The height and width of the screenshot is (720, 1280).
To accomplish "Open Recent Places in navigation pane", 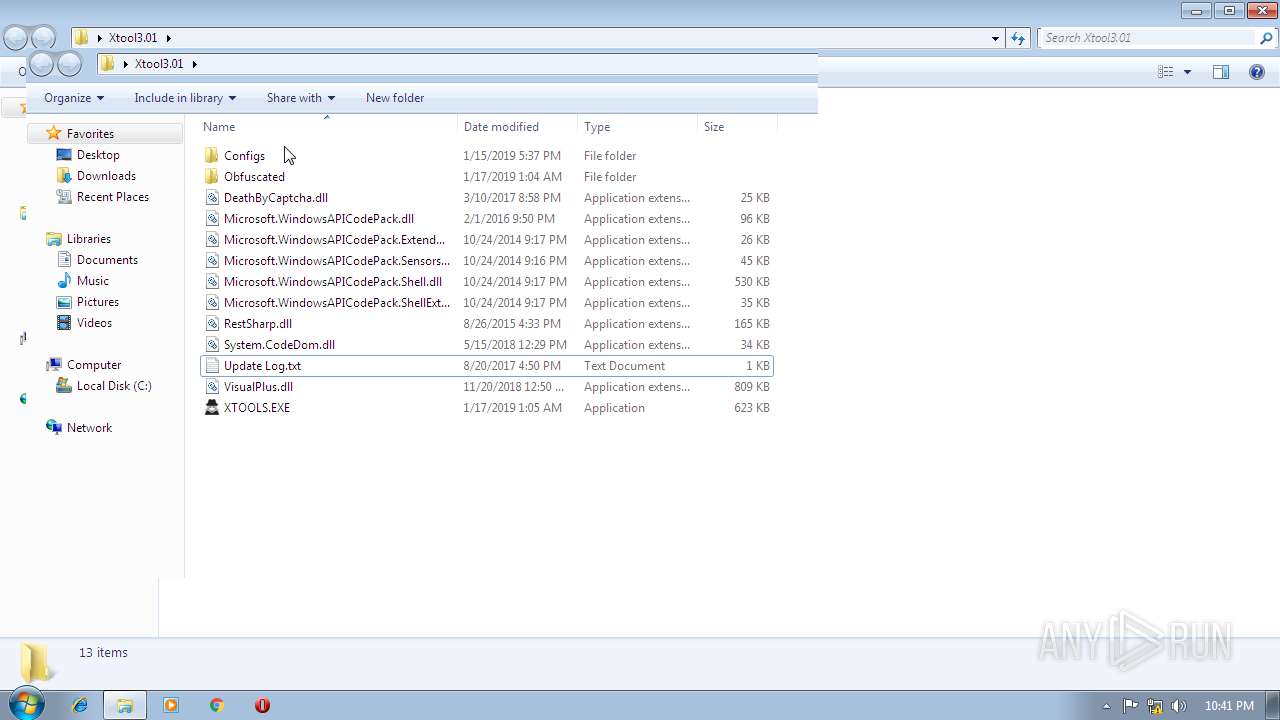I will (113, 197).
